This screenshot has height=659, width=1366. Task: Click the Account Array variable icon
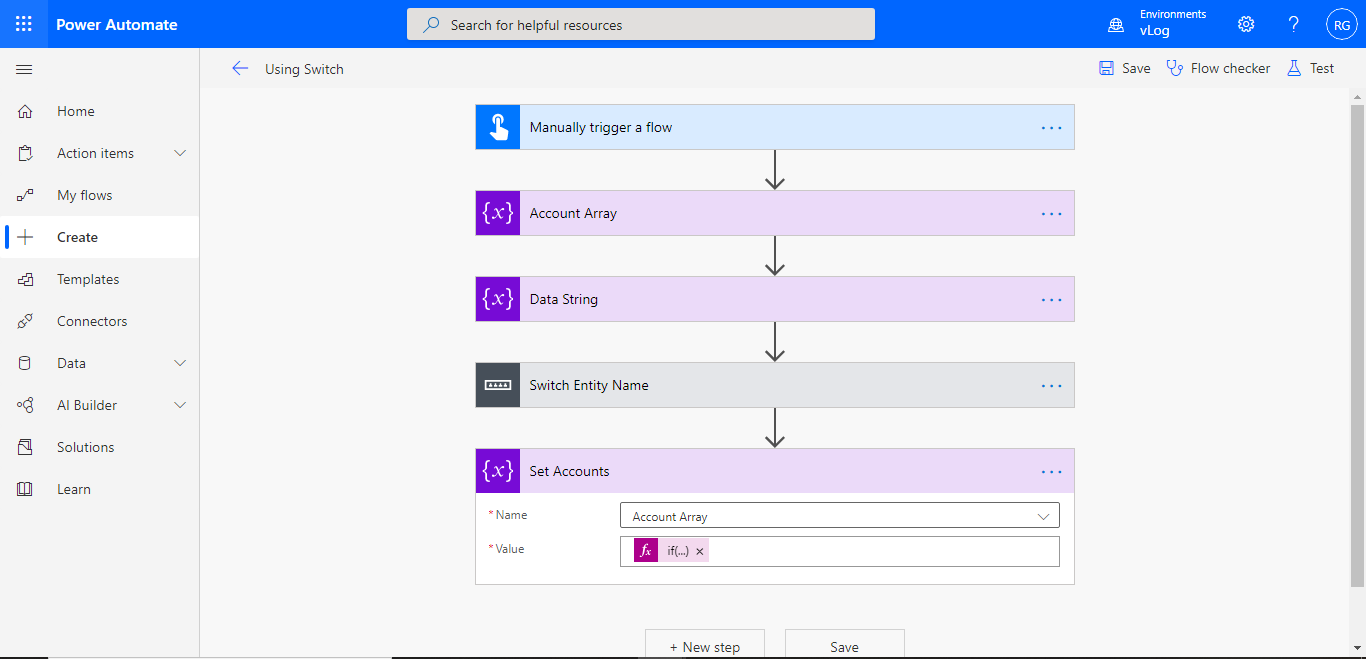point(498,213)
